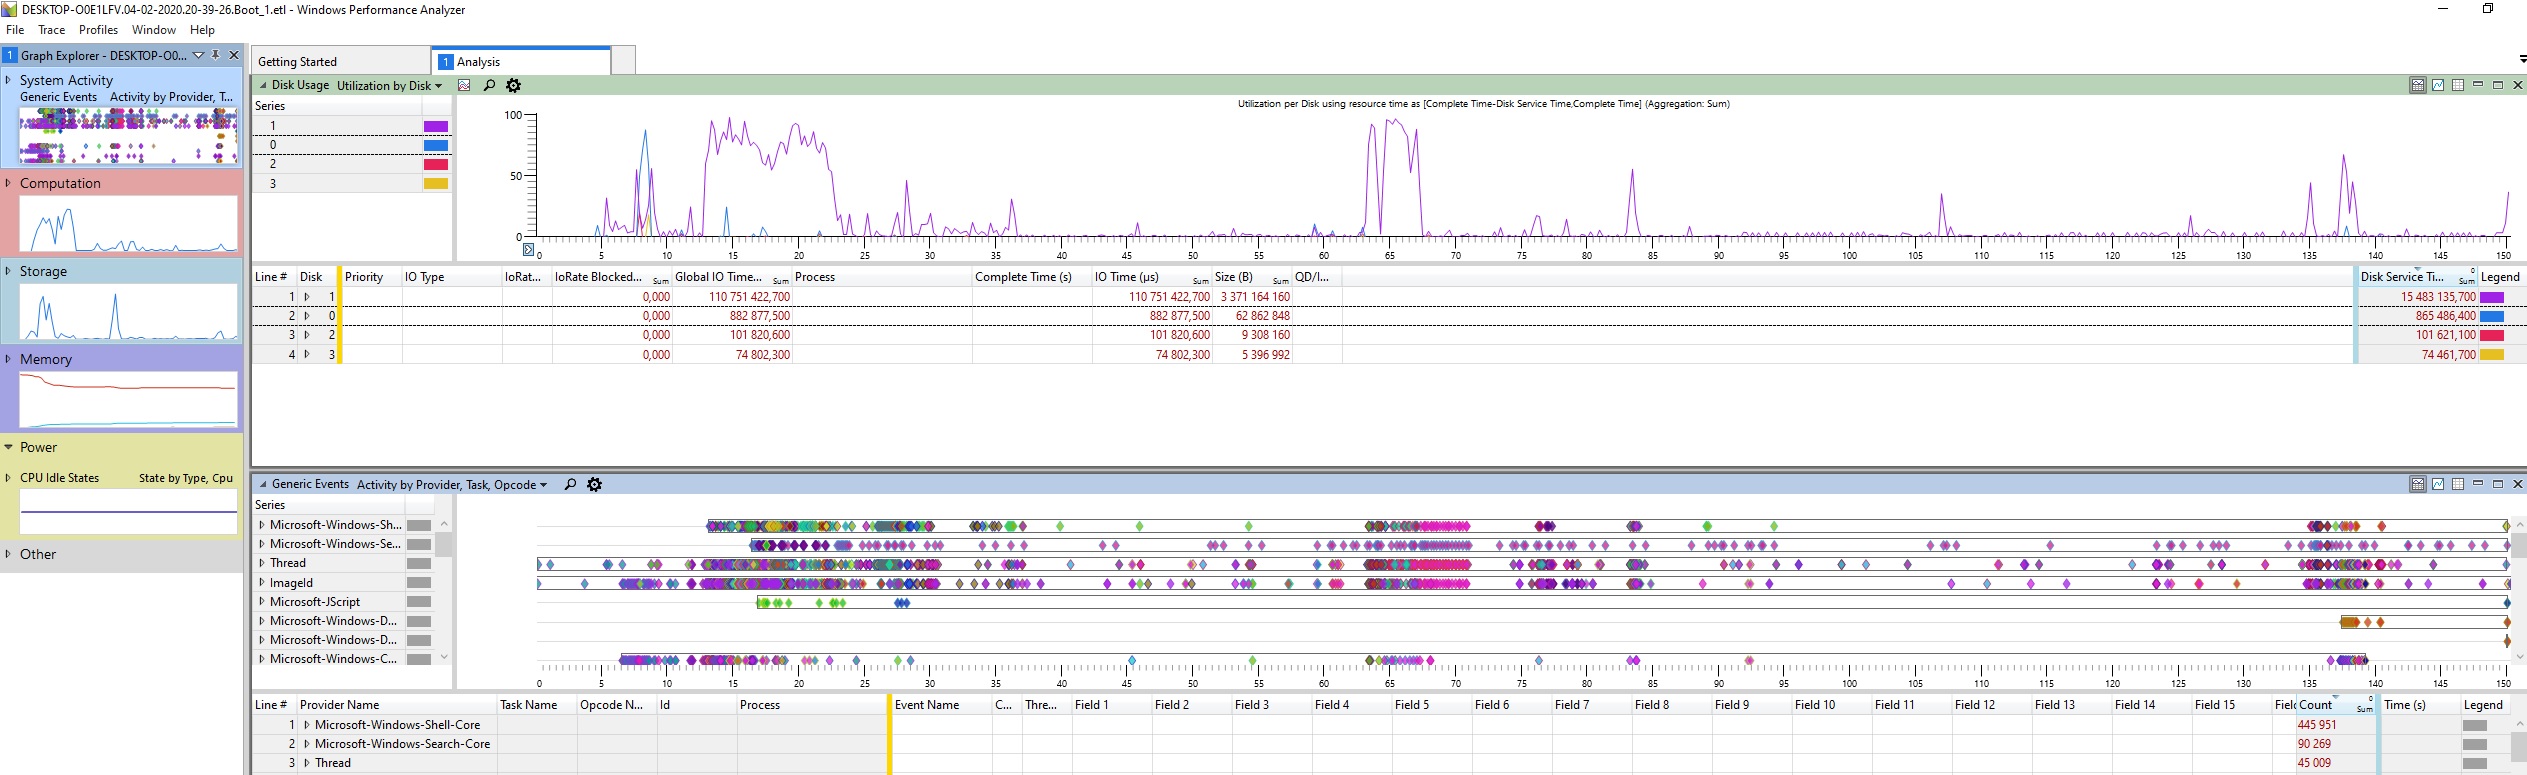Show table only layout in Generic Events
This screenshot has height=775, width=2527.
tap(2458, 484)
